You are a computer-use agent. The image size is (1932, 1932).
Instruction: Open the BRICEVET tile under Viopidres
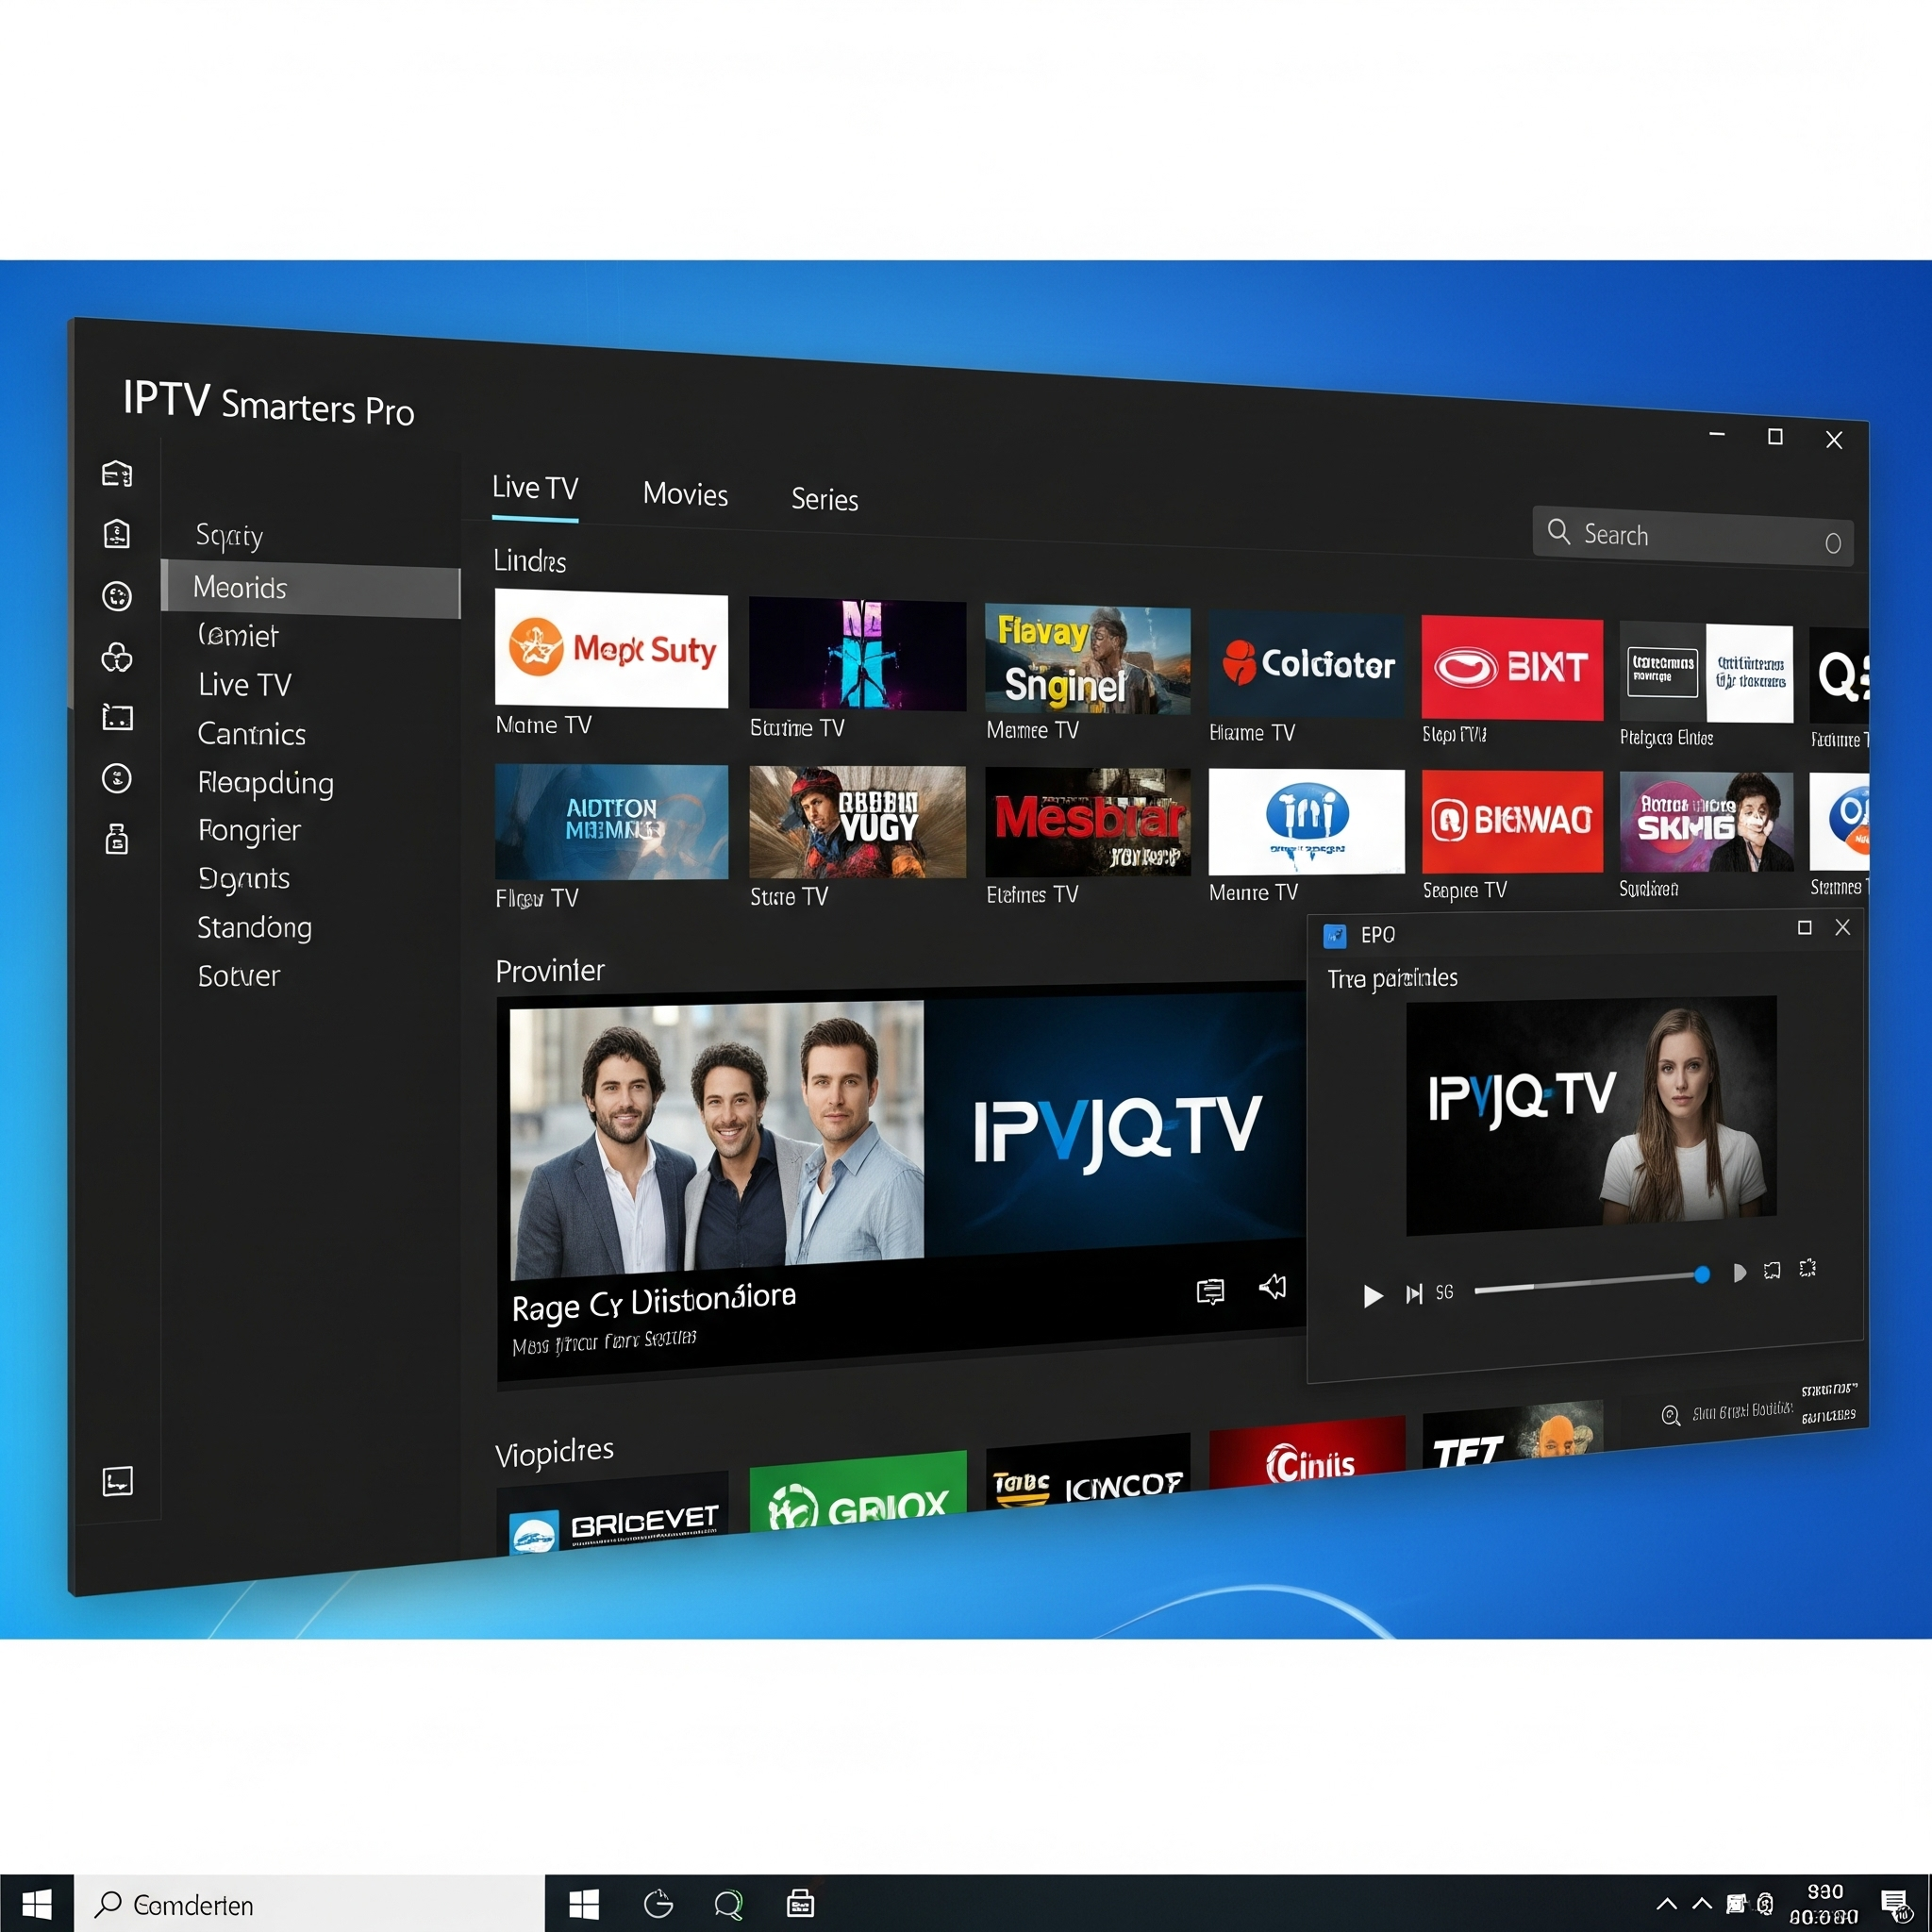tap(612, 1516)
